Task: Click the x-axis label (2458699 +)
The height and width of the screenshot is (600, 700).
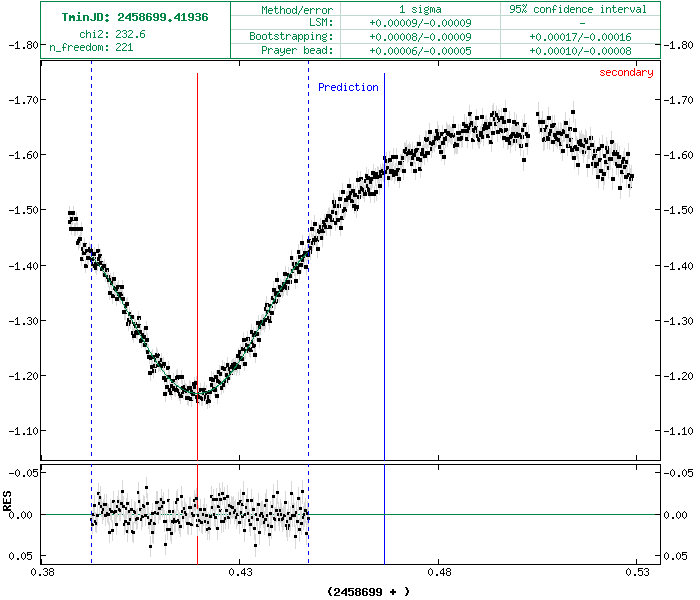Action: [x=368, y=591]
